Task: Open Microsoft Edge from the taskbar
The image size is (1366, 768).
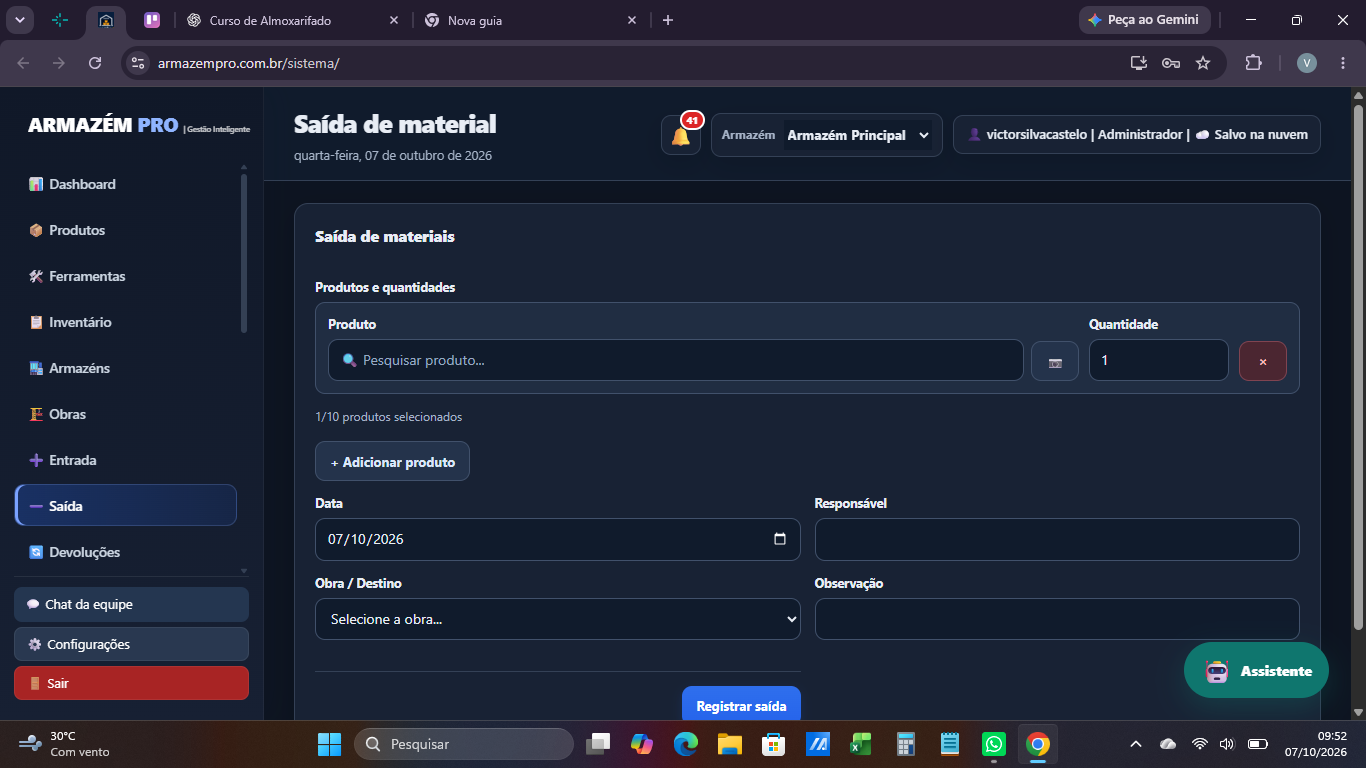Action: pos(685,744)
